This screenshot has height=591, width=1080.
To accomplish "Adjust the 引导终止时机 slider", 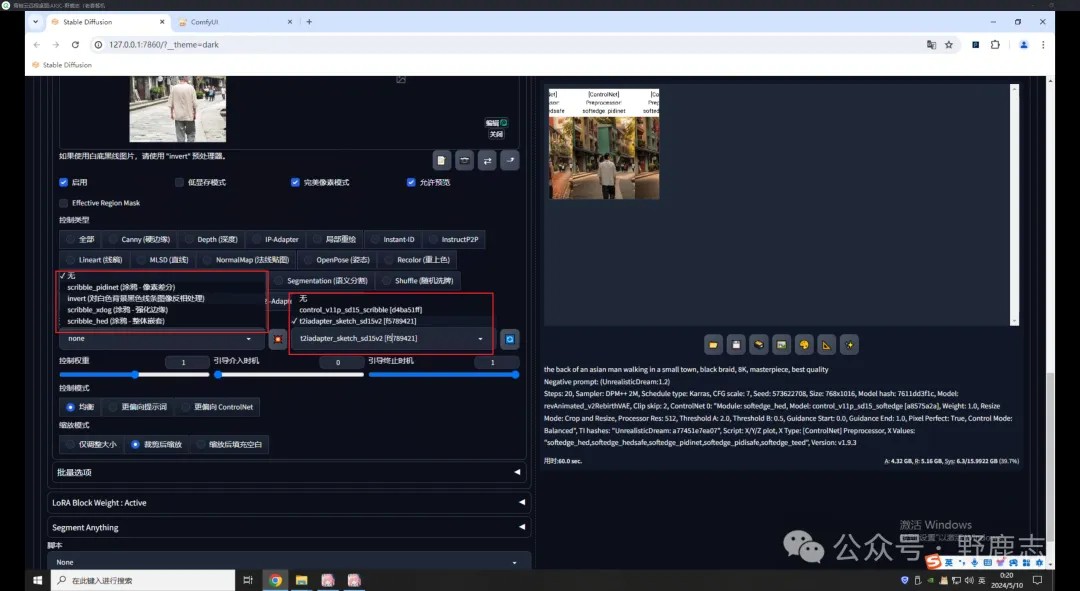I will (x=444, y=375).
